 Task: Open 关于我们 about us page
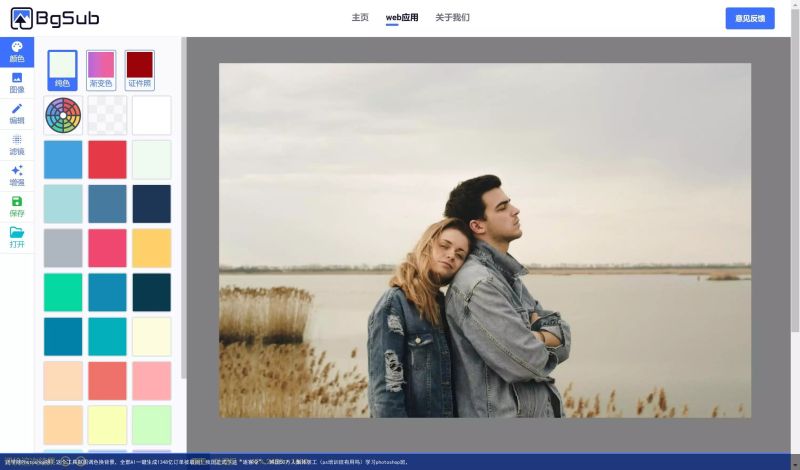[452, 17]
